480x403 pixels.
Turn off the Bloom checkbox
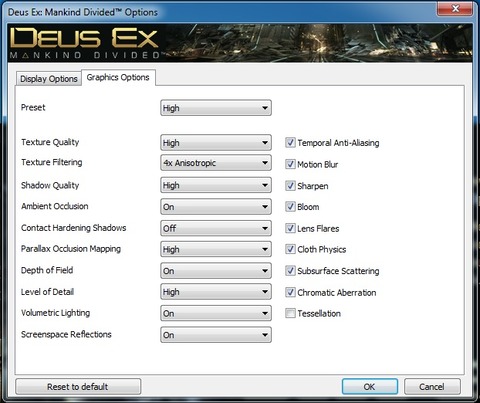290,207
